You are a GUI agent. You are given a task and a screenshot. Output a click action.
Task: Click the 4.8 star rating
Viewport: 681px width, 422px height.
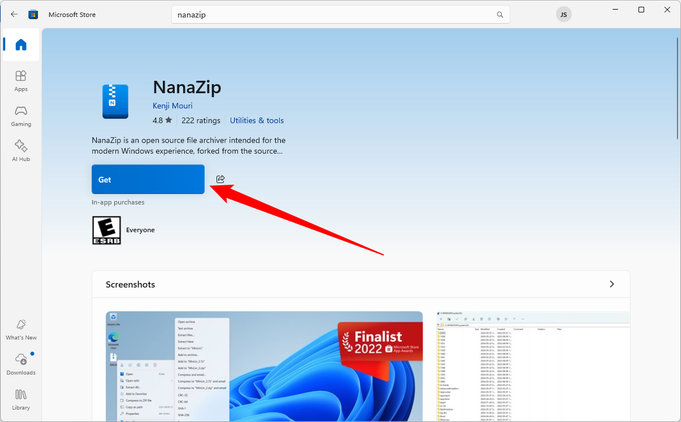162,120
